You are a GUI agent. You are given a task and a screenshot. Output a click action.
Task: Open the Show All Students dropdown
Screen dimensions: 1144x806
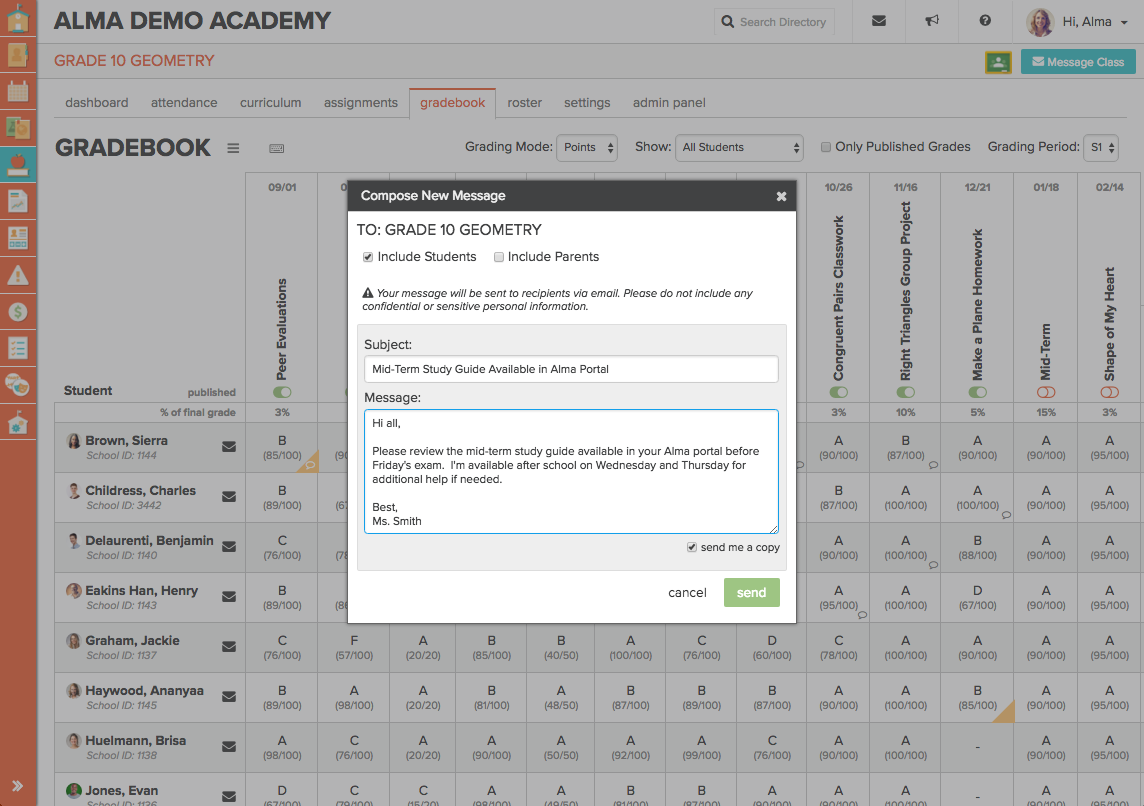tap(739, 147)
